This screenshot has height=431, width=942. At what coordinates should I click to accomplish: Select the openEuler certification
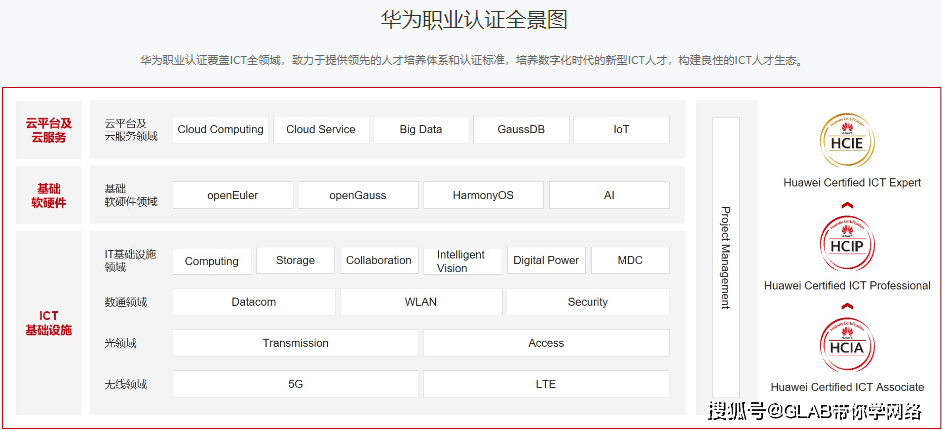pyautogui.click(x=233, y=195)
